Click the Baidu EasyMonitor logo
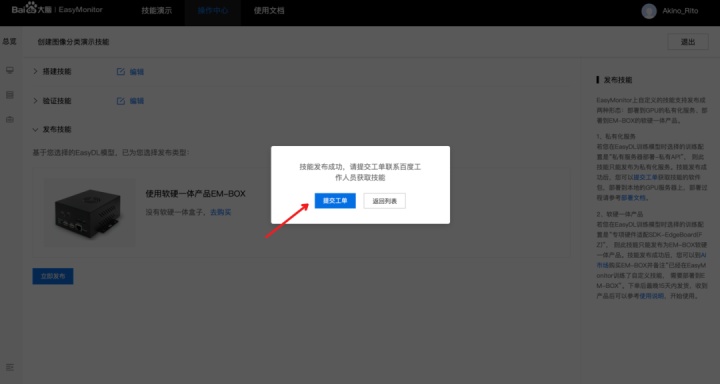Screen dimensions: 720x384 (57, 9)
